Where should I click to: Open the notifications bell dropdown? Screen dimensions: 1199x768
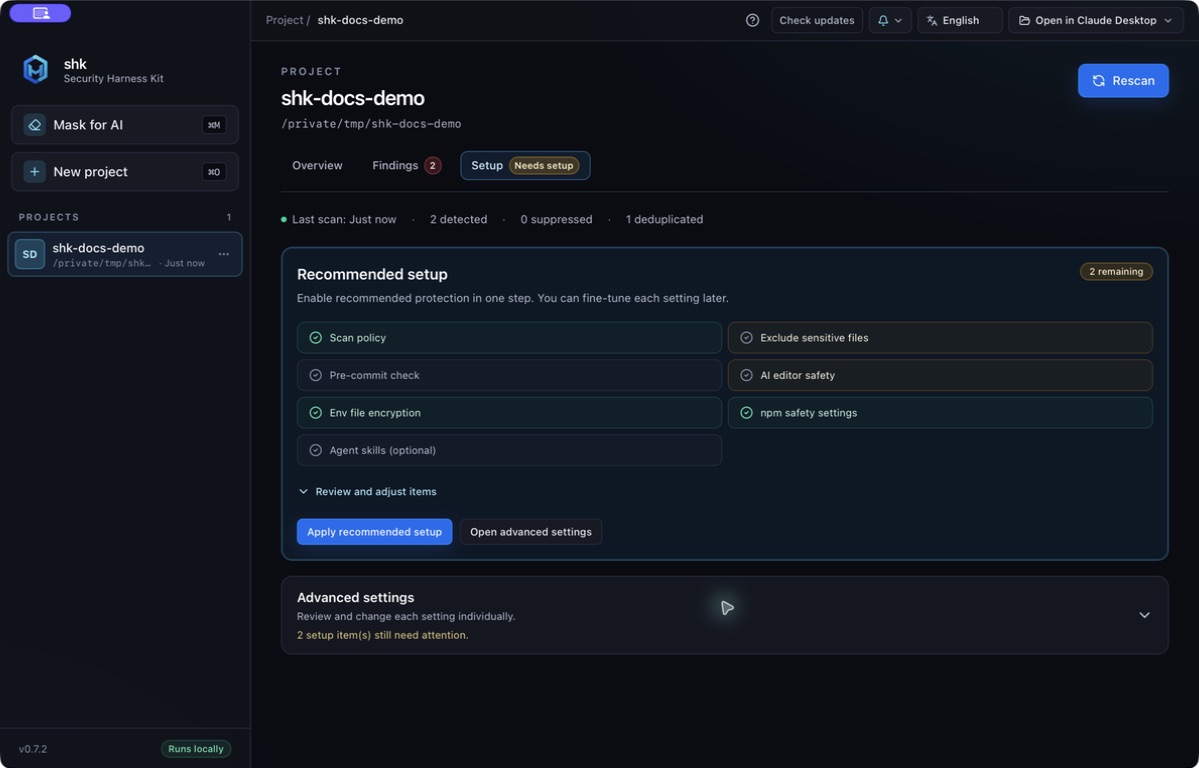889,21
